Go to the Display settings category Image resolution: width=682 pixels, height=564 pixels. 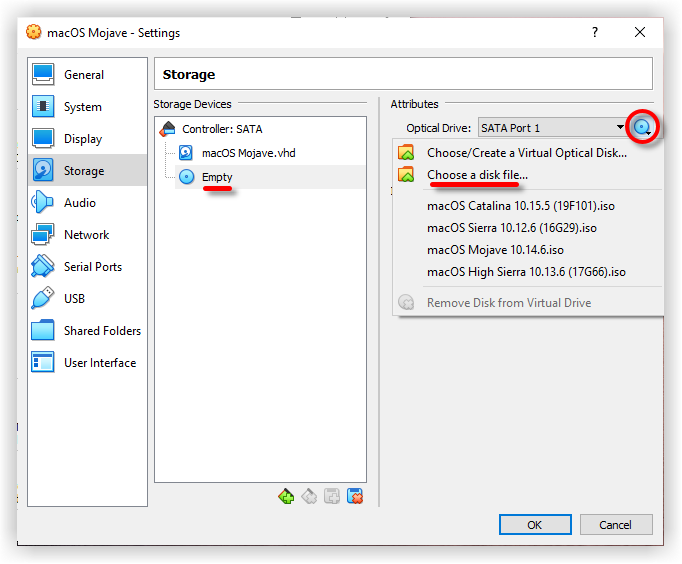tap(83, 139)
